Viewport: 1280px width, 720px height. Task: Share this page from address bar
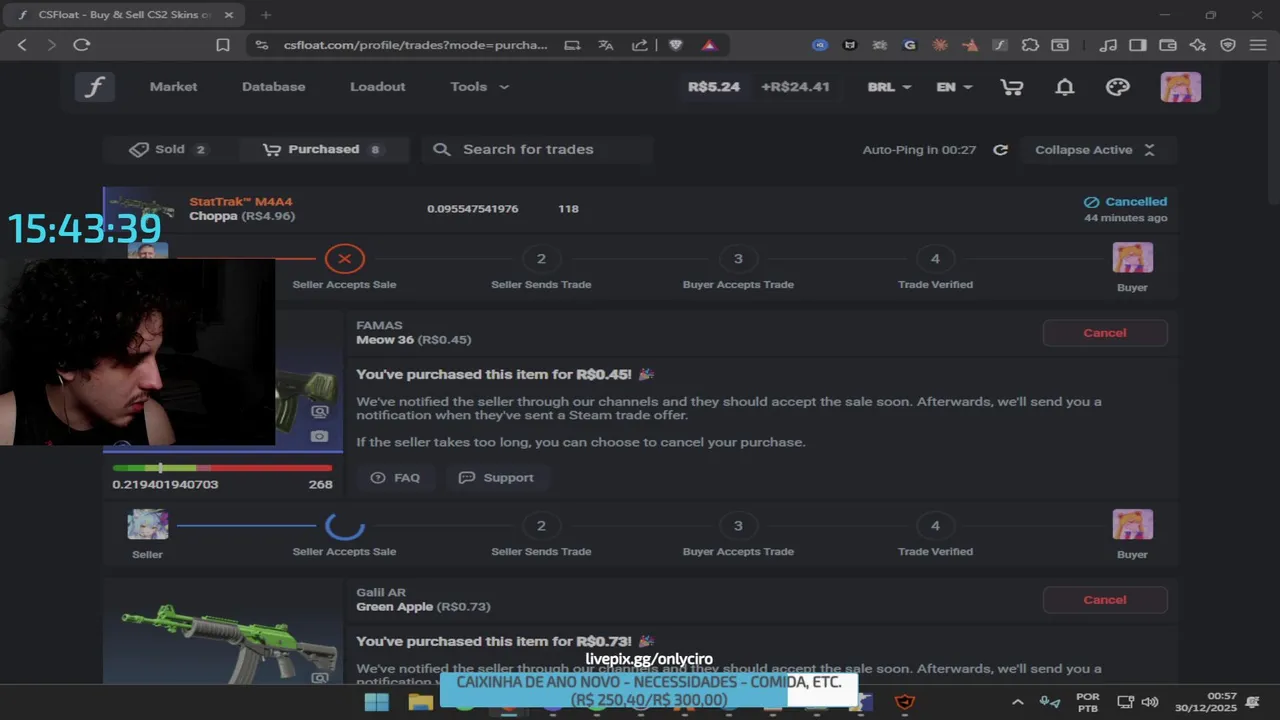tap(640, 45)
